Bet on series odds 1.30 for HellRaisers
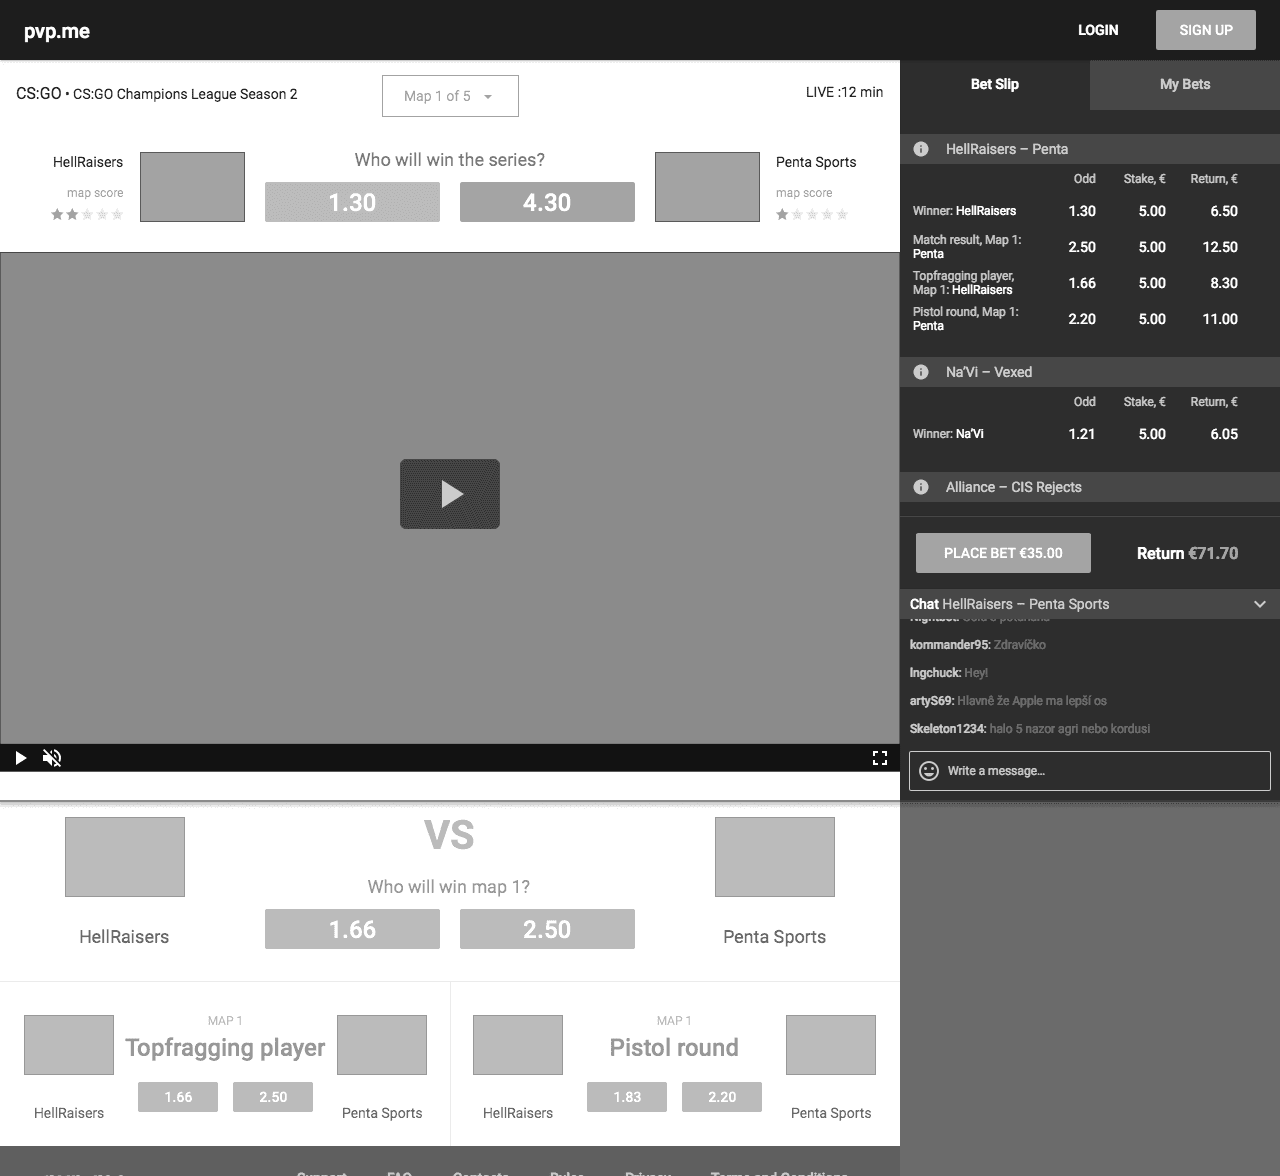 tap(352, 202)
